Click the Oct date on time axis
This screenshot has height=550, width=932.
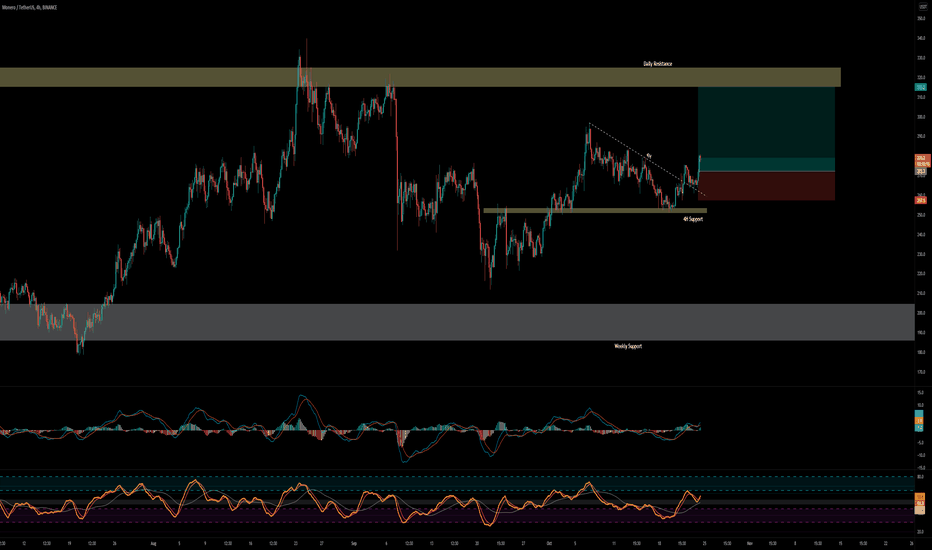pyautogui.click(x=549, y=543)
